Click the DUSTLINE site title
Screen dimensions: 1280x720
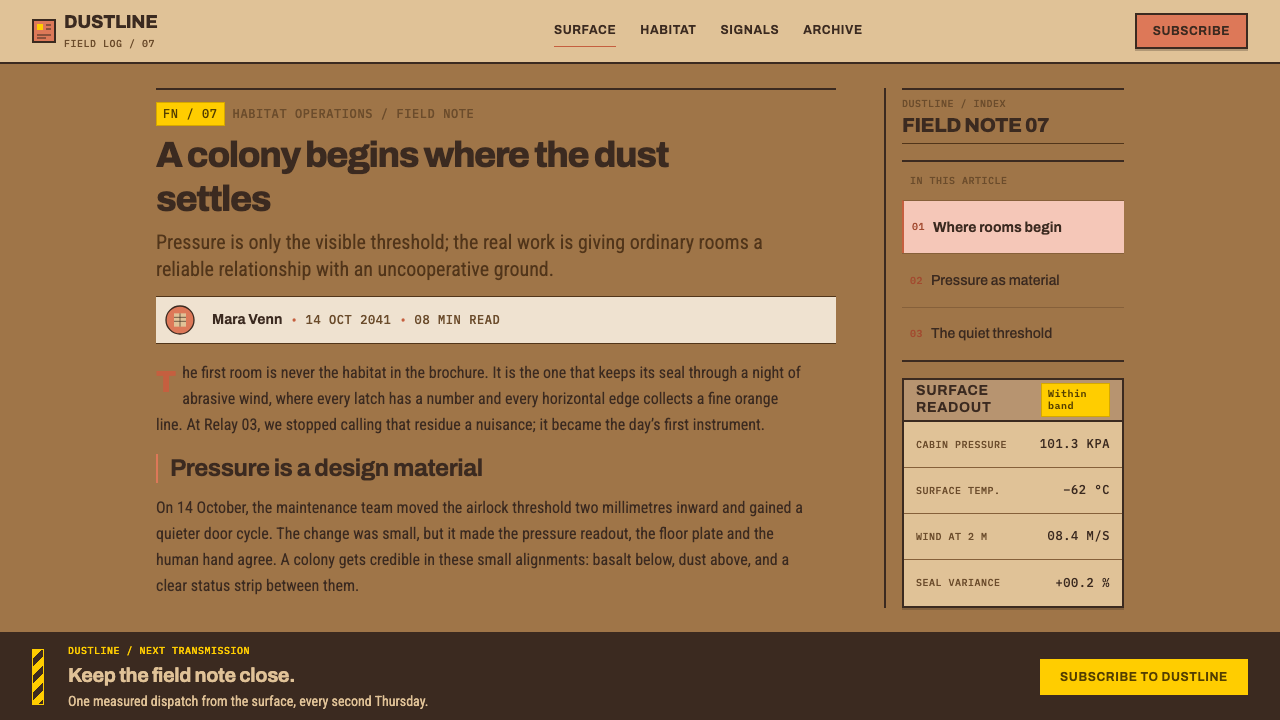click(x=111, y=22)
